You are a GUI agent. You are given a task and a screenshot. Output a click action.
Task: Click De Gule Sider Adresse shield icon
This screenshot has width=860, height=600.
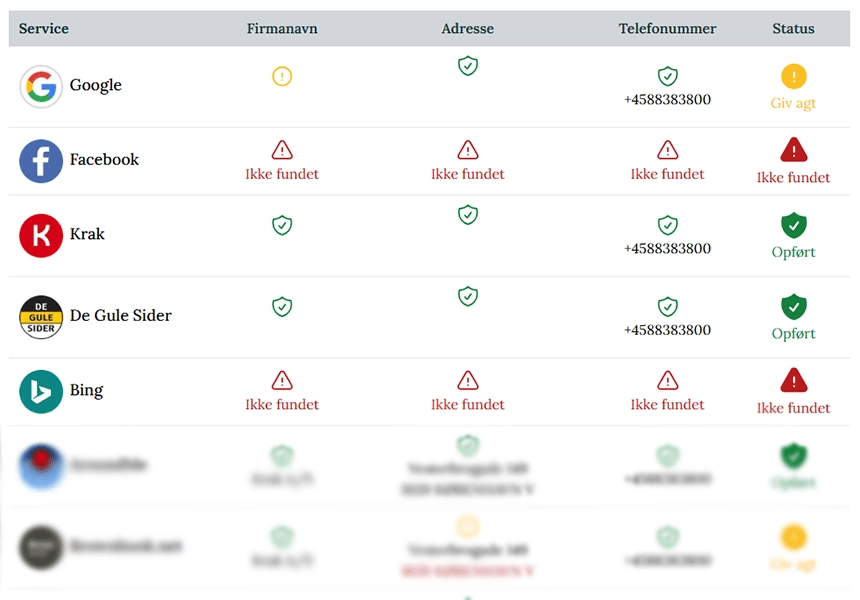click(468, 296)
